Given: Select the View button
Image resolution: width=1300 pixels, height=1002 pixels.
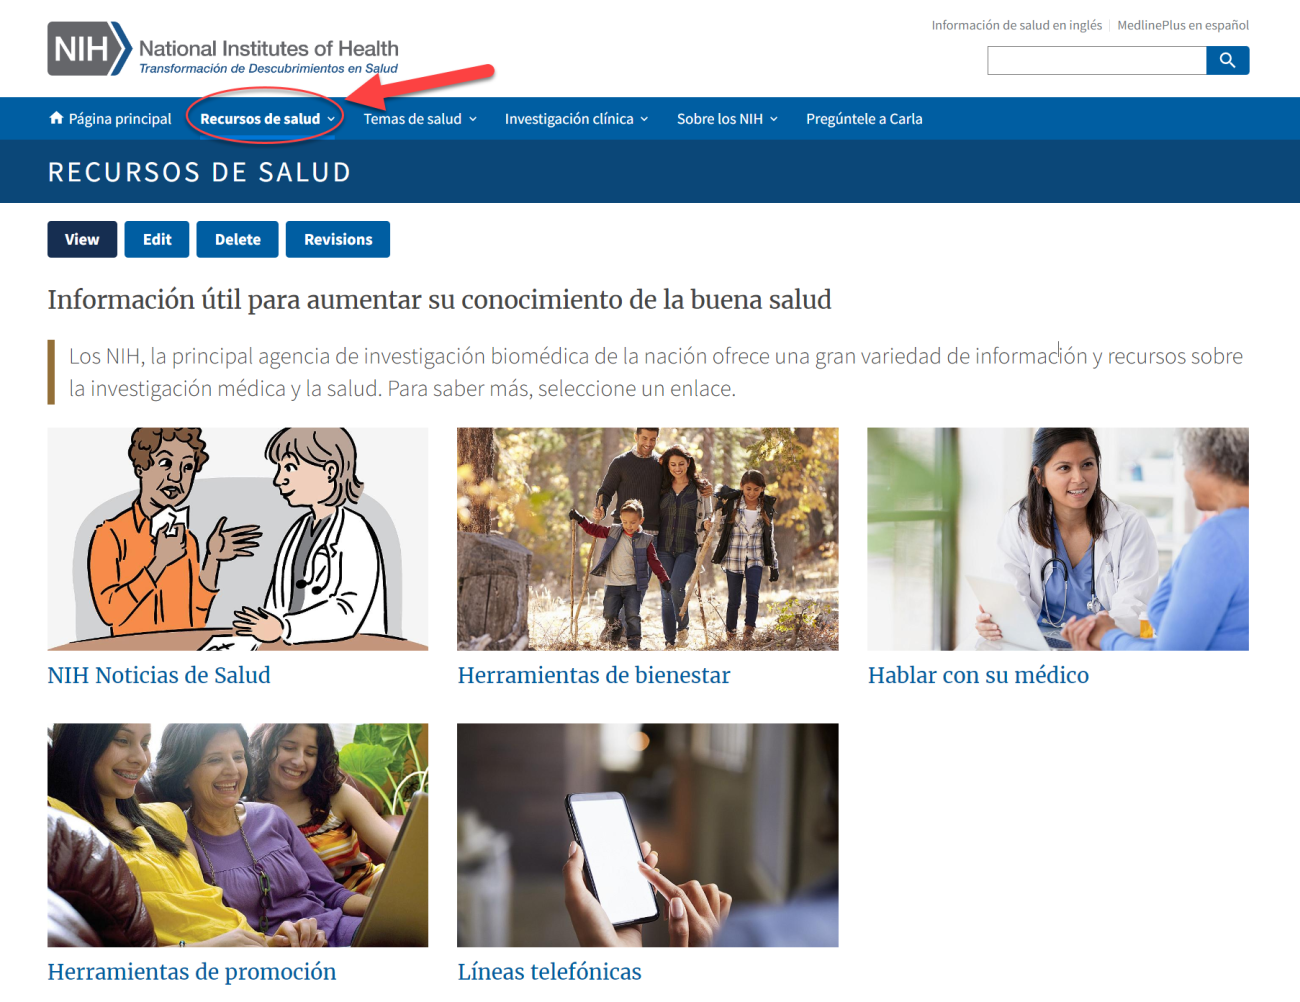Looking at the screenshot, I should (x=82, y=239).
